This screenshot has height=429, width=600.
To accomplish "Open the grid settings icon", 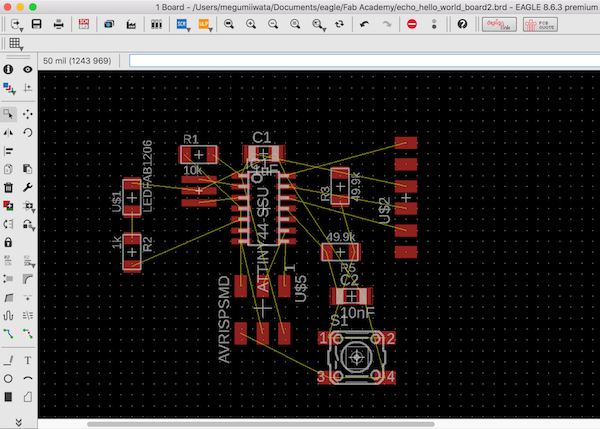I will point(15,43).
